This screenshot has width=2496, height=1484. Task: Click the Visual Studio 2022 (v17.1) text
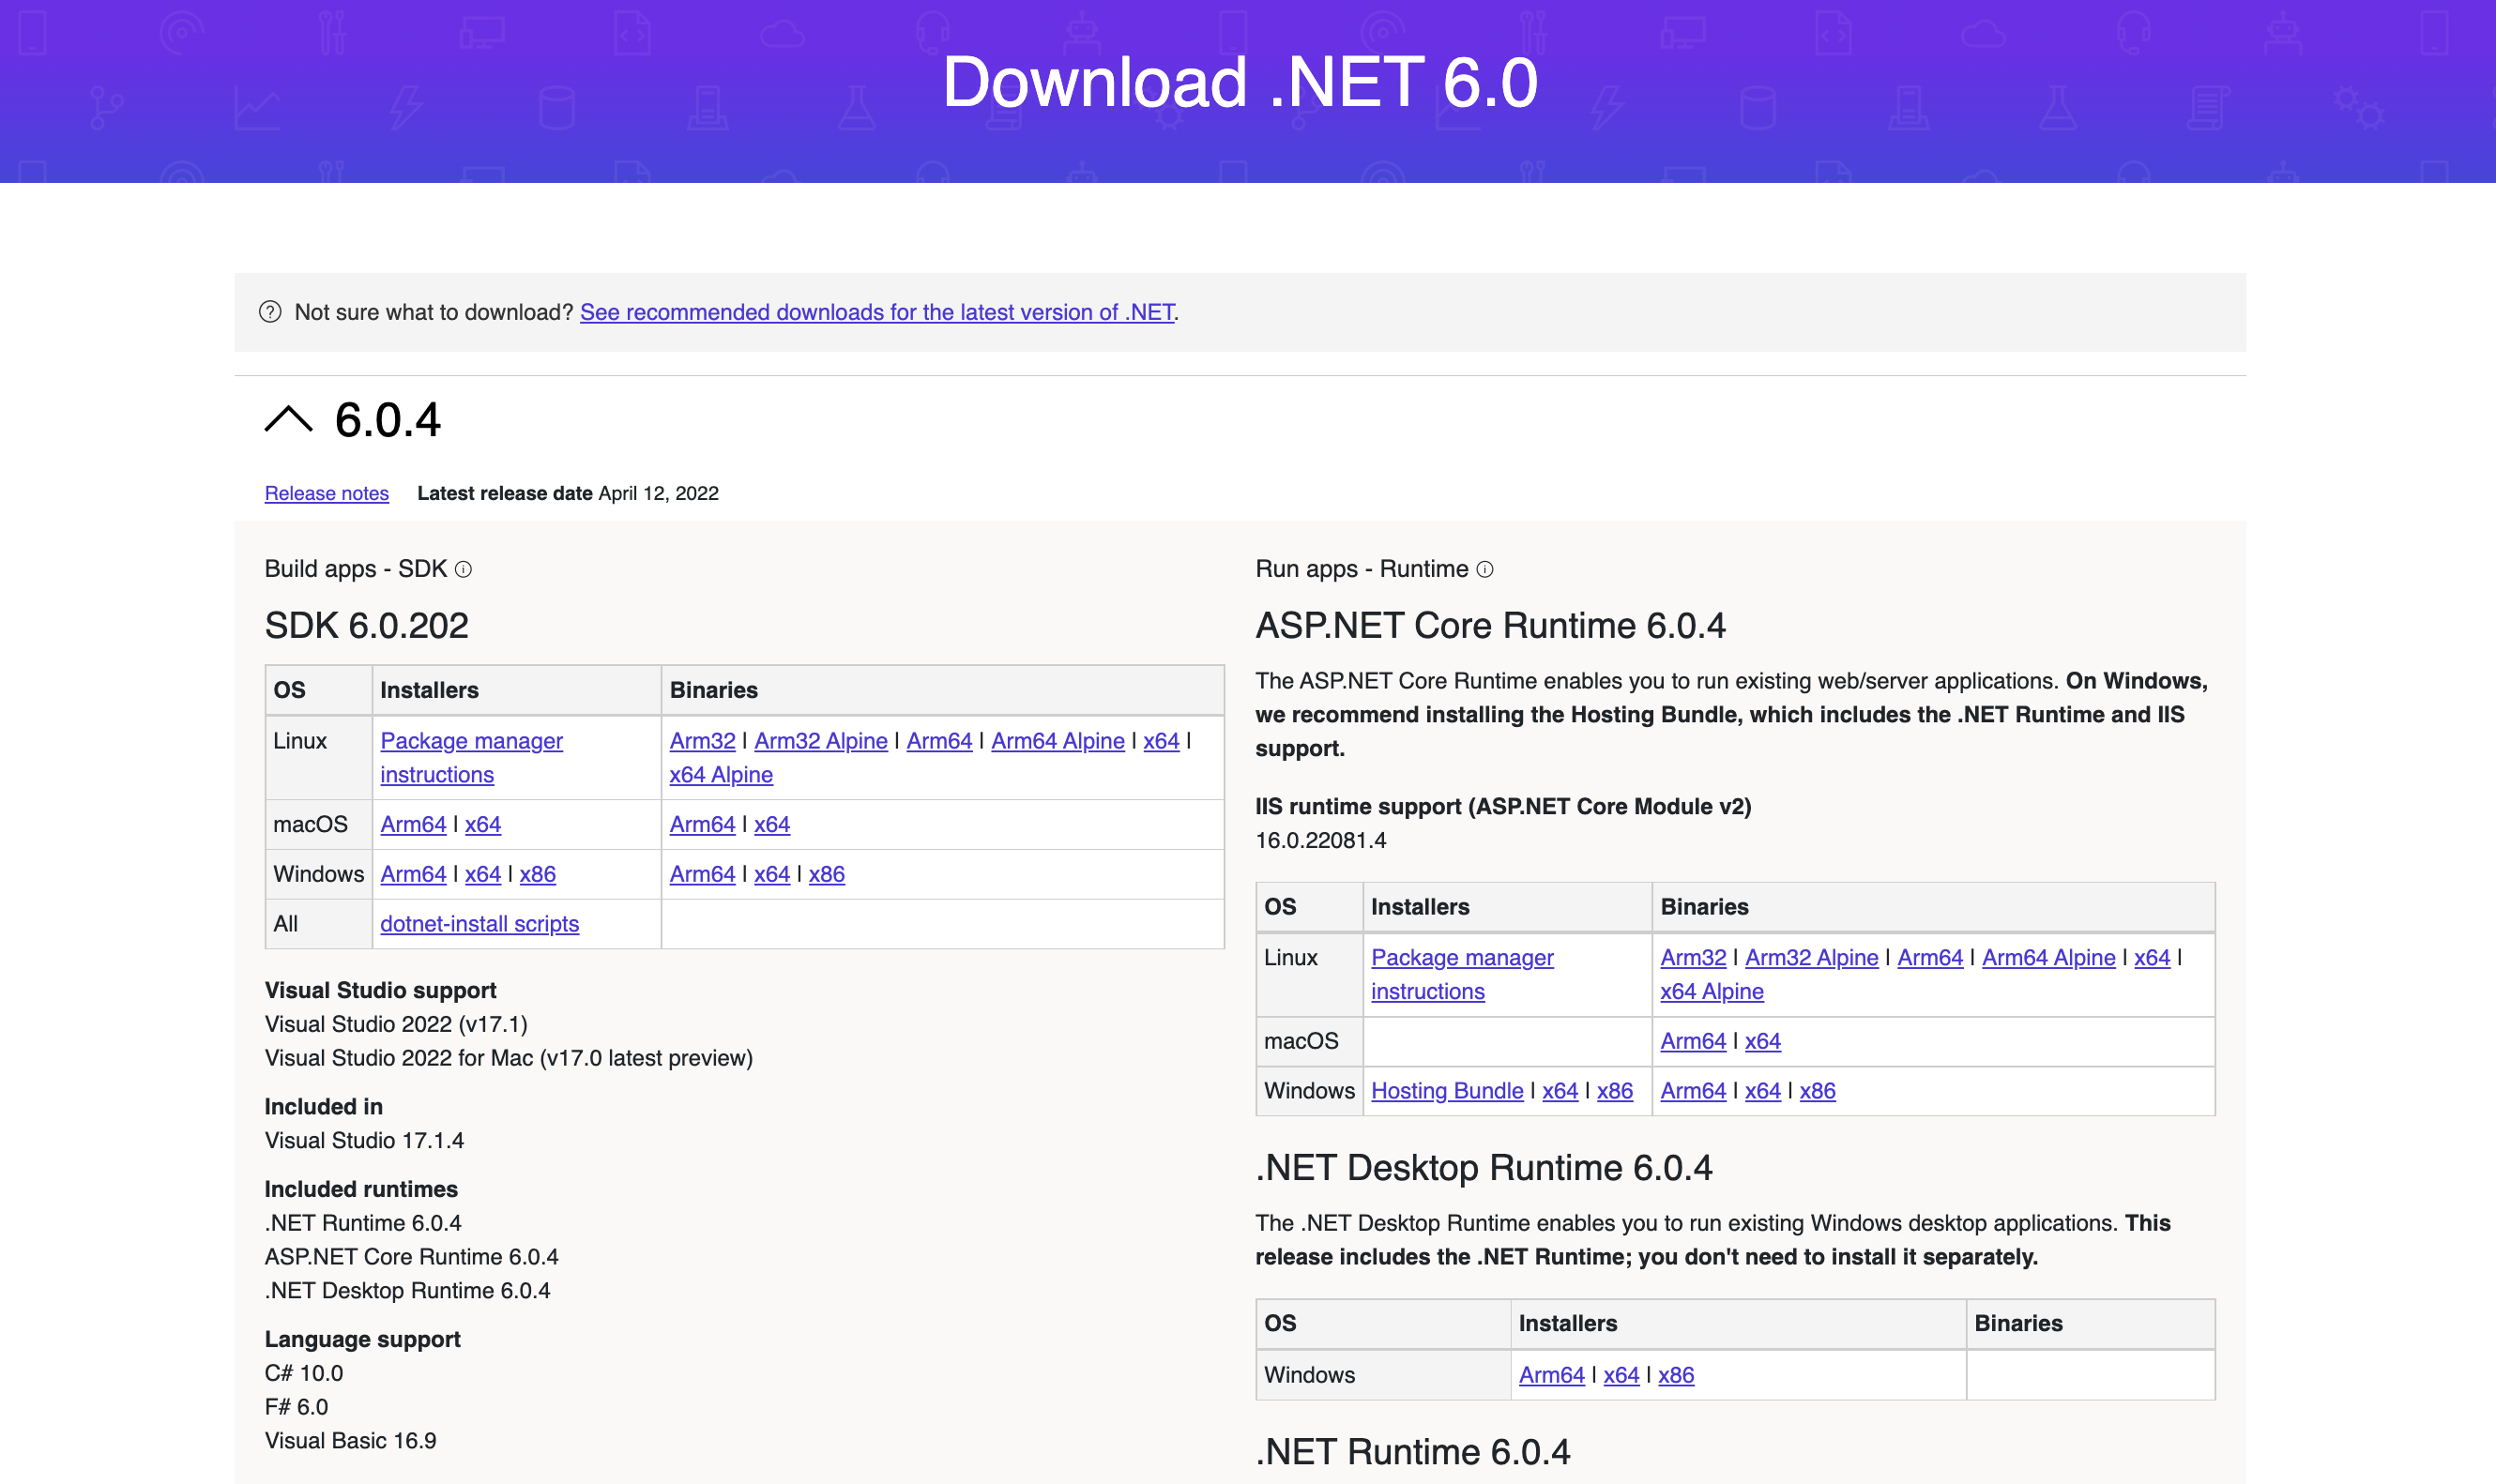click(x=396, y=1024)
